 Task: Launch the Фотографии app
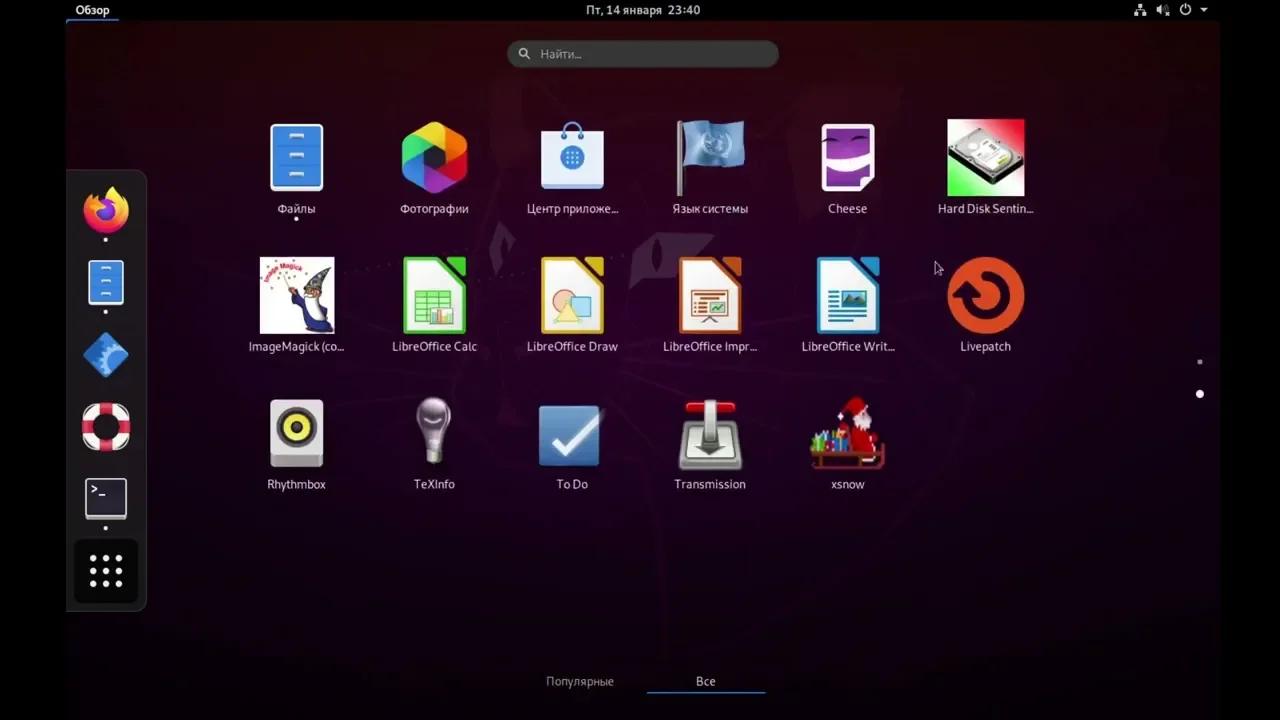point(434,157)
